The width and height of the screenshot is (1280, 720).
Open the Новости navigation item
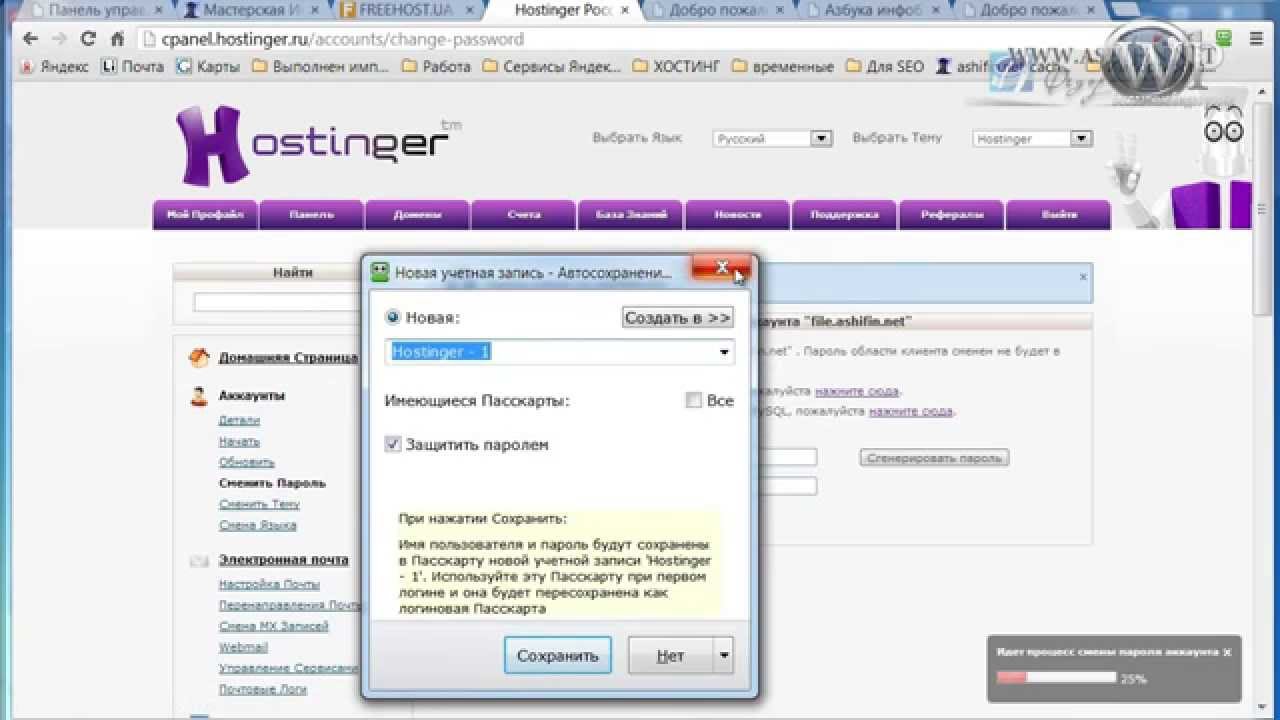738,215
